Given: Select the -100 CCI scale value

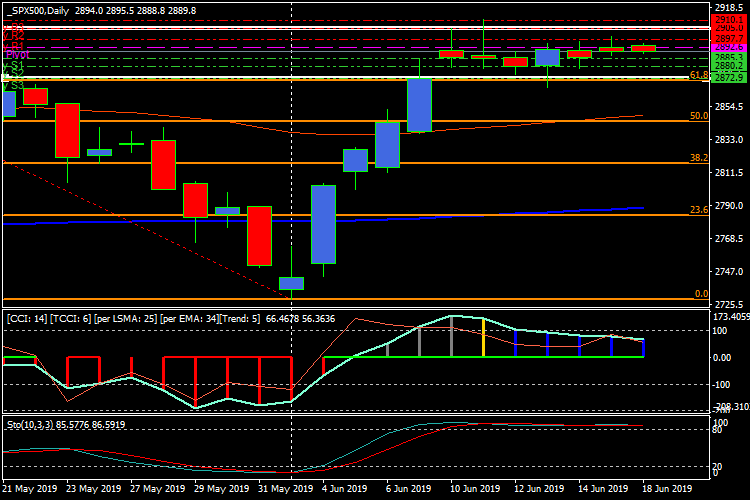Looking at the screenshot, I should point(721,385).
